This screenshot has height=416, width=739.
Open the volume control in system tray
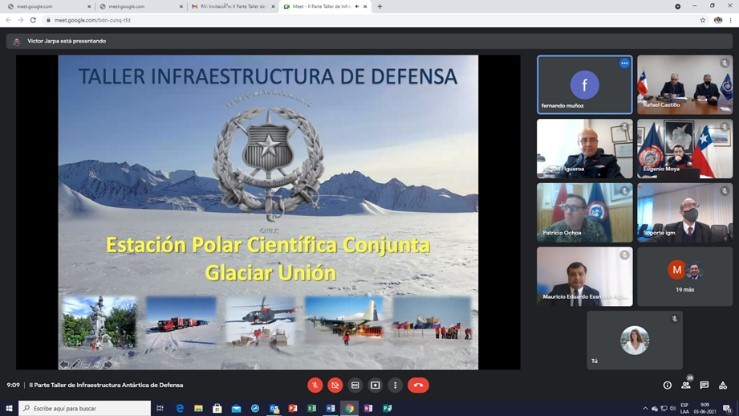673,408
